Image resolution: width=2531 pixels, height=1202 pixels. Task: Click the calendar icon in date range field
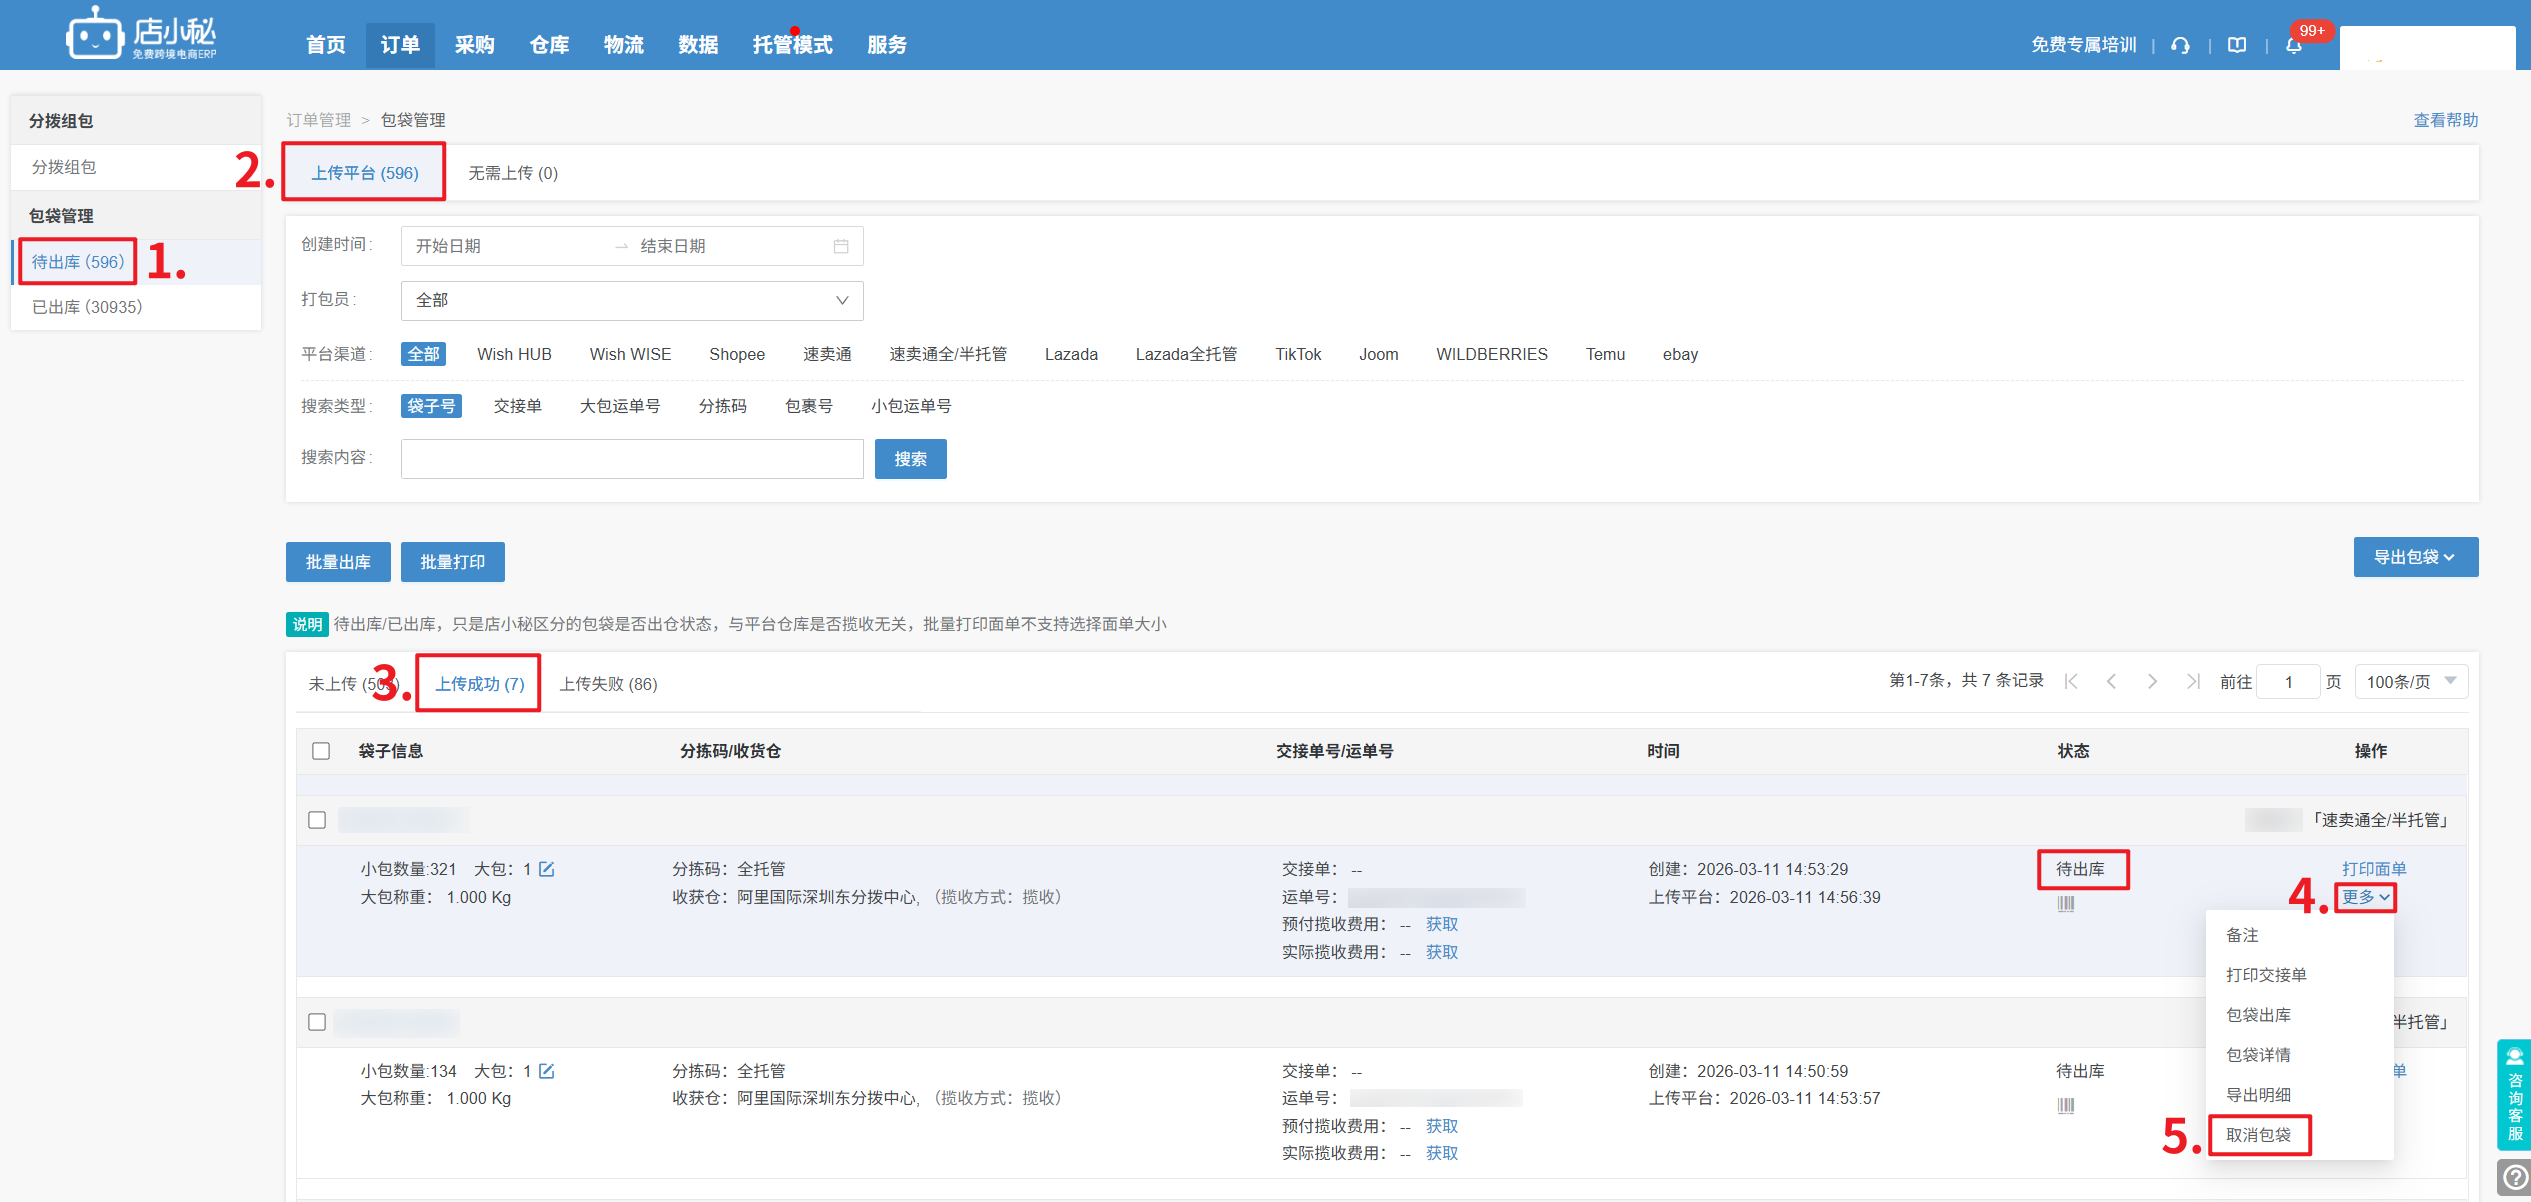pyautogui.click(x=841, y=246)
